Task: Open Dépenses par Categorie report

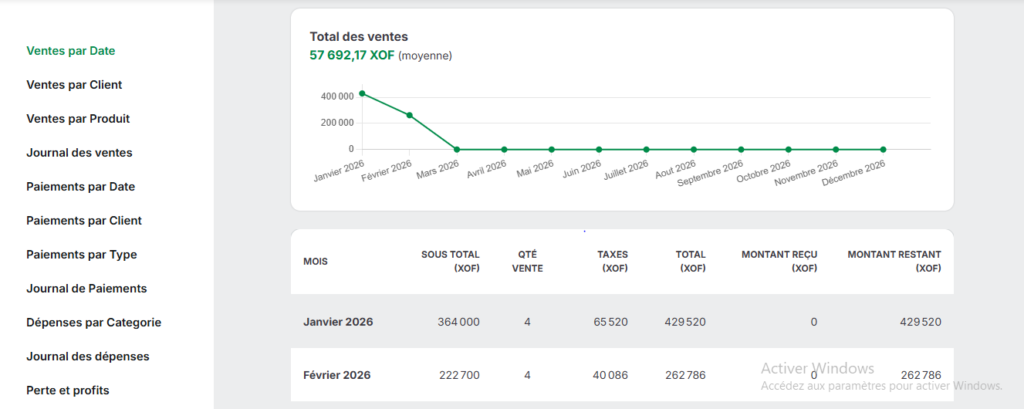Action: (93, 322)
